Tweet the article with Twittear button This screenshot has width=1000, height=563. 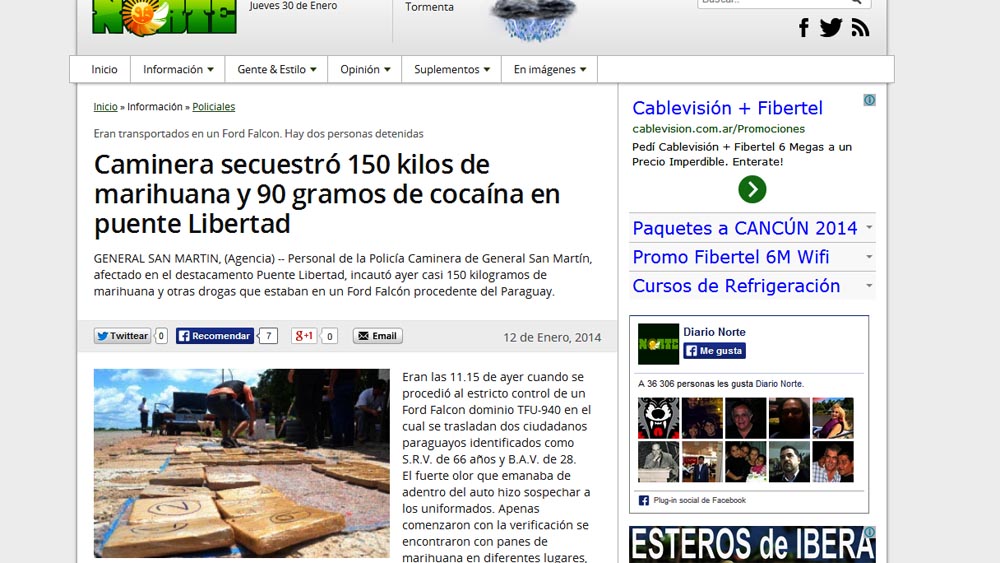(x=122, y=336)
